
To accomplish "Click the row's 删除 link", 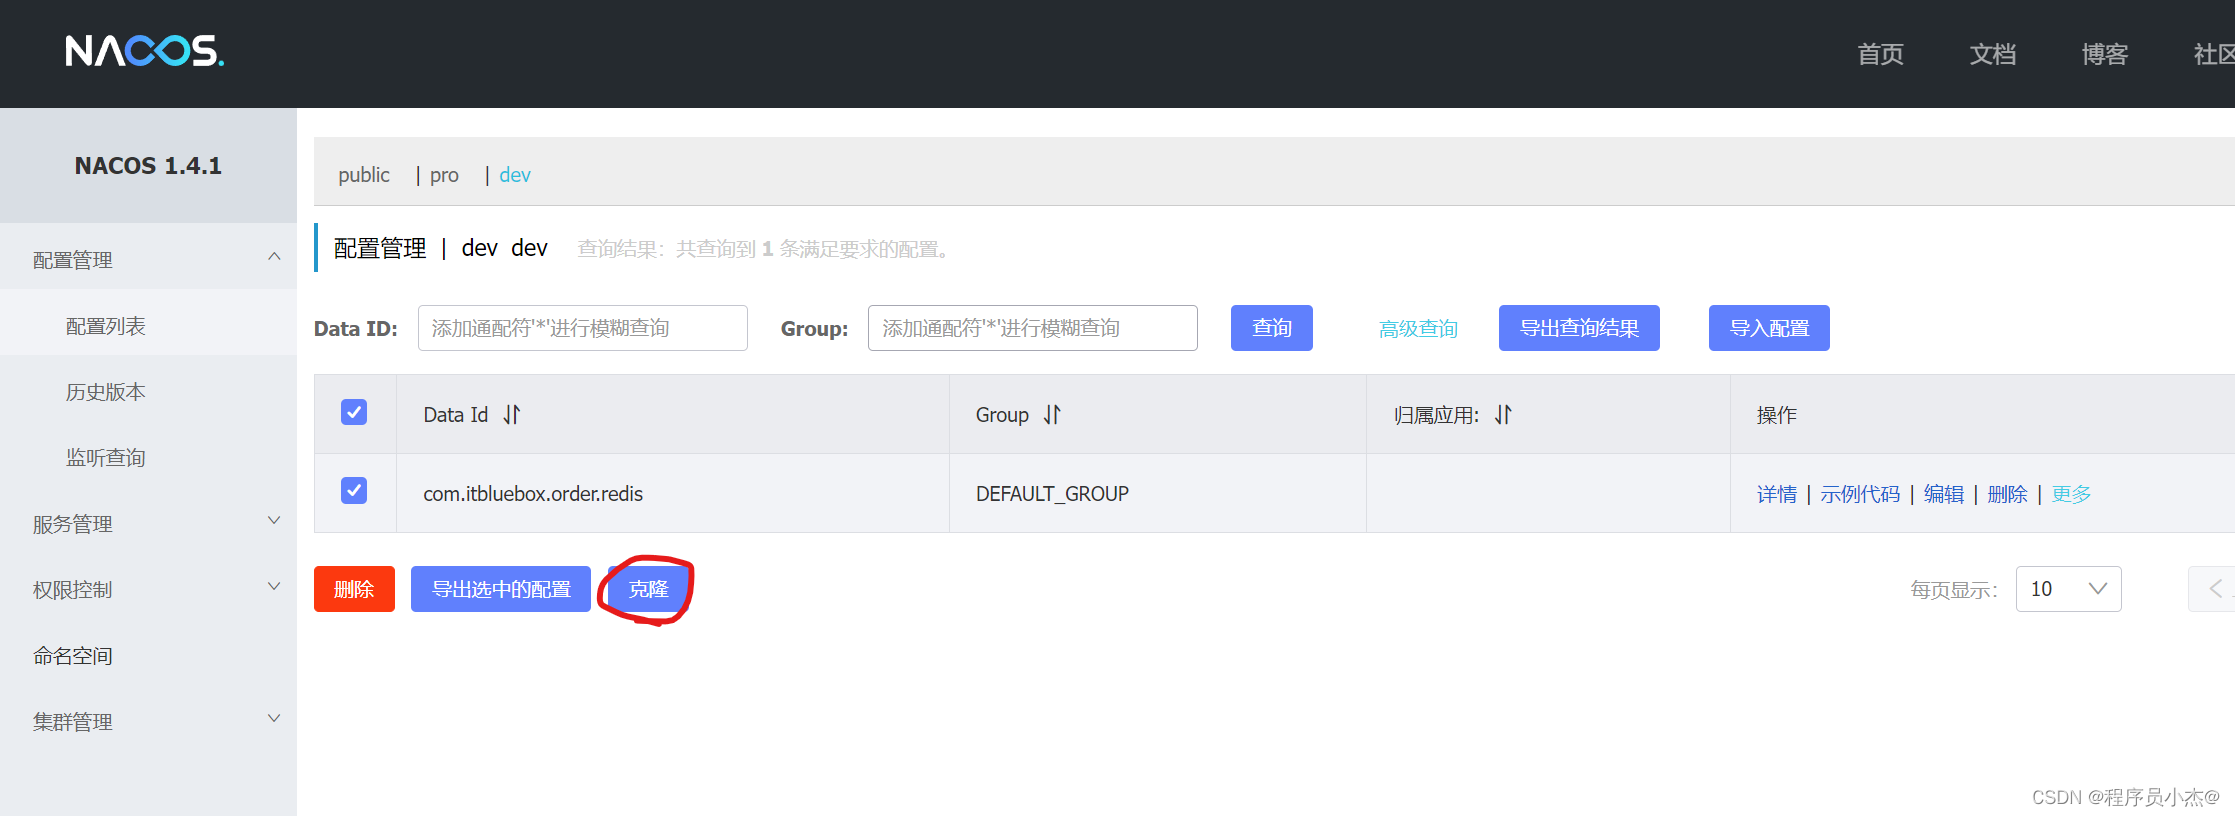I will (2007, 494).
